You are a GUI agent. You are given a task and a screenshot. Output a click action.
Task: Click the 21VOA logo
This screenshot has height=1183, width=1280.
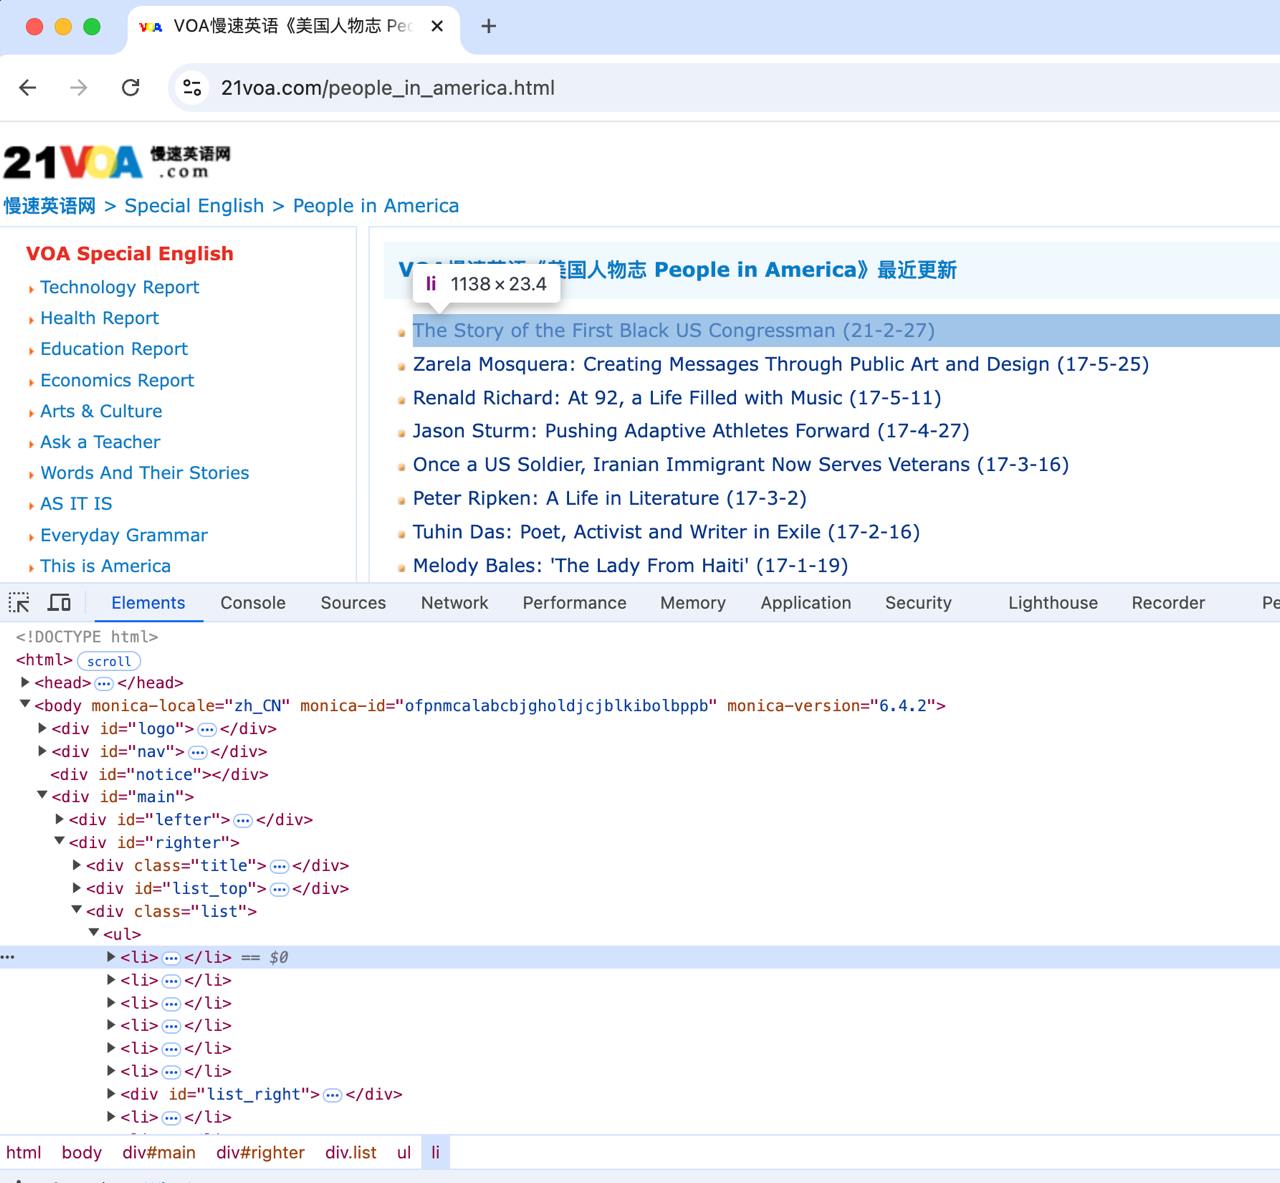(117, 161)
